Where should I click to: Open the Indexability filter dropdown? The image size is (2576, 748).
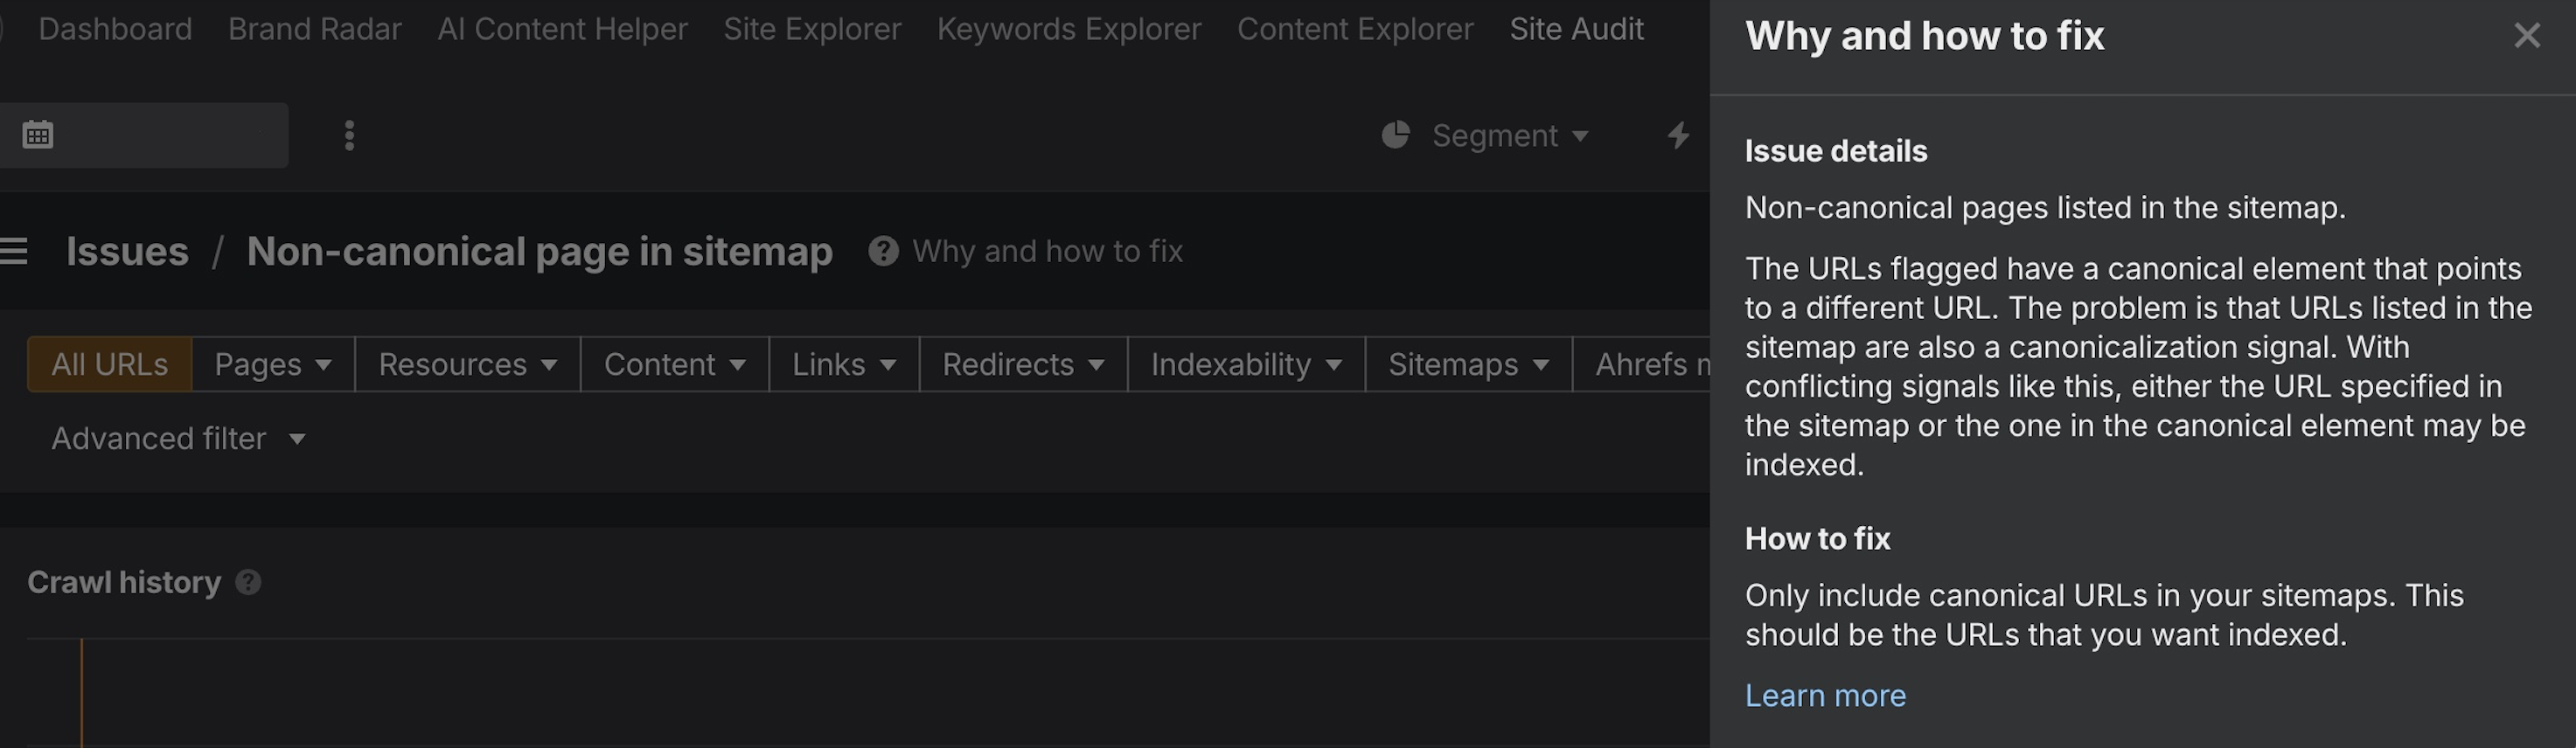1246,364
